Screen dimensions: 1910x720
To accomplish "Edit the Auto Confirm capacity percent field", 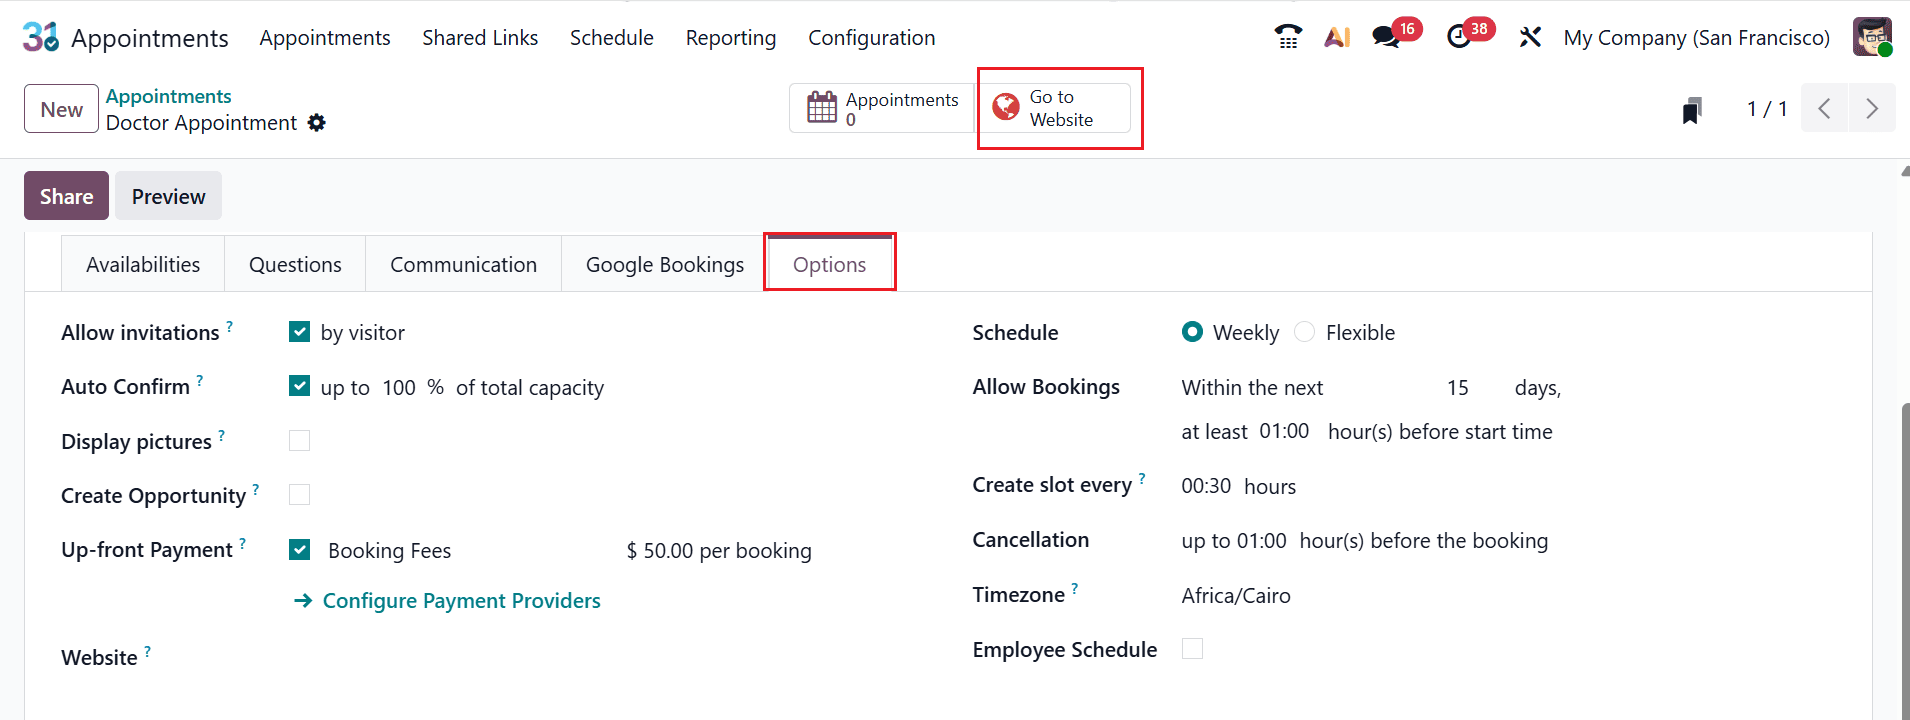I will [399, 387].
